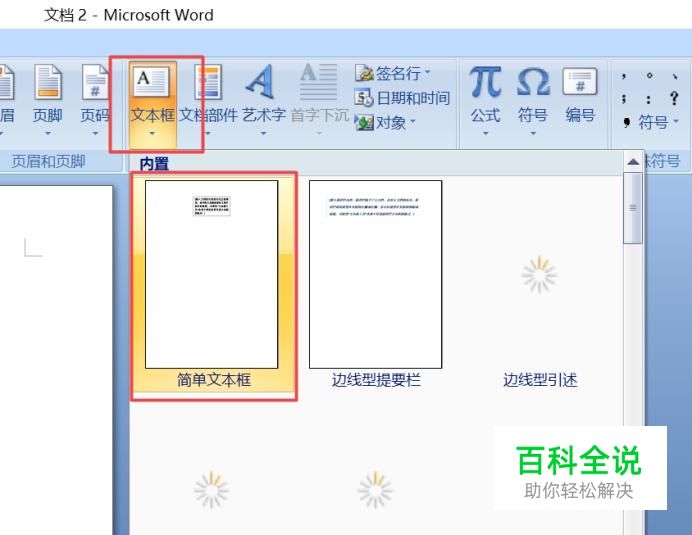The width and height of the screenshot is (692, 535).
Task: Expand the 对象 dropdown arrow
Action: pos(413,121)
